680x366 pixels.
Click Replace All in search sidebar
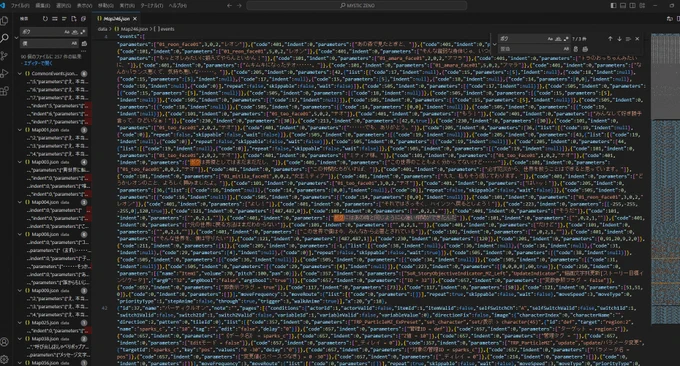tap(84, 43)
